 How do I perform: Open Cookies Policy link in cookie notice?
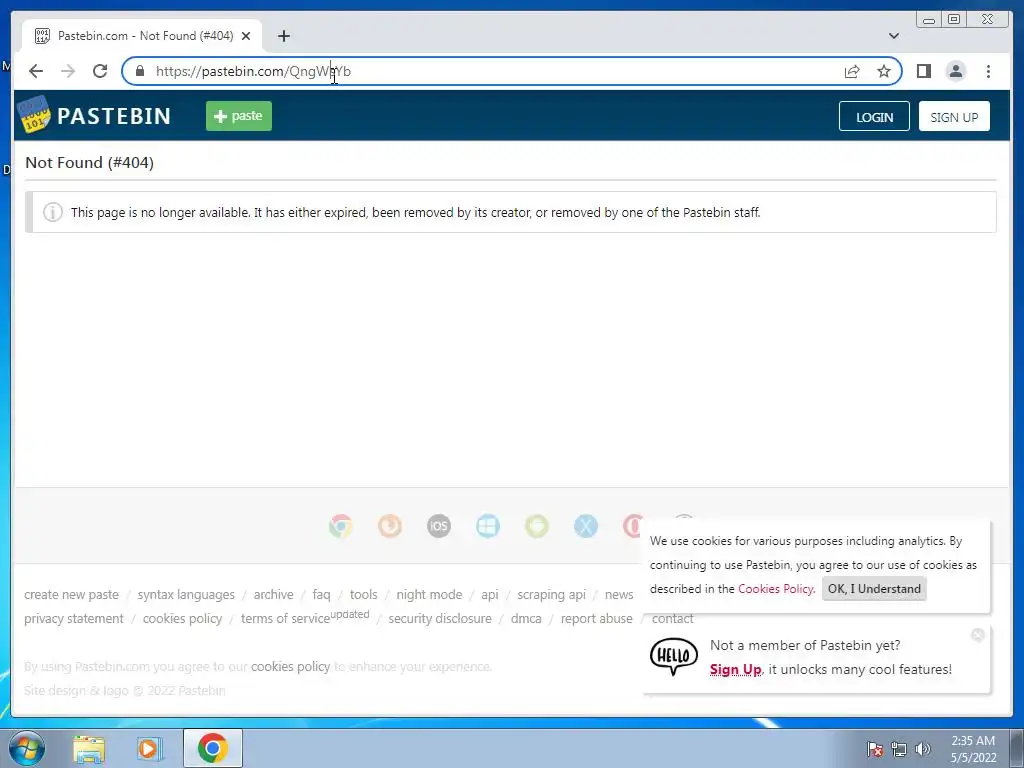[776, 588]
